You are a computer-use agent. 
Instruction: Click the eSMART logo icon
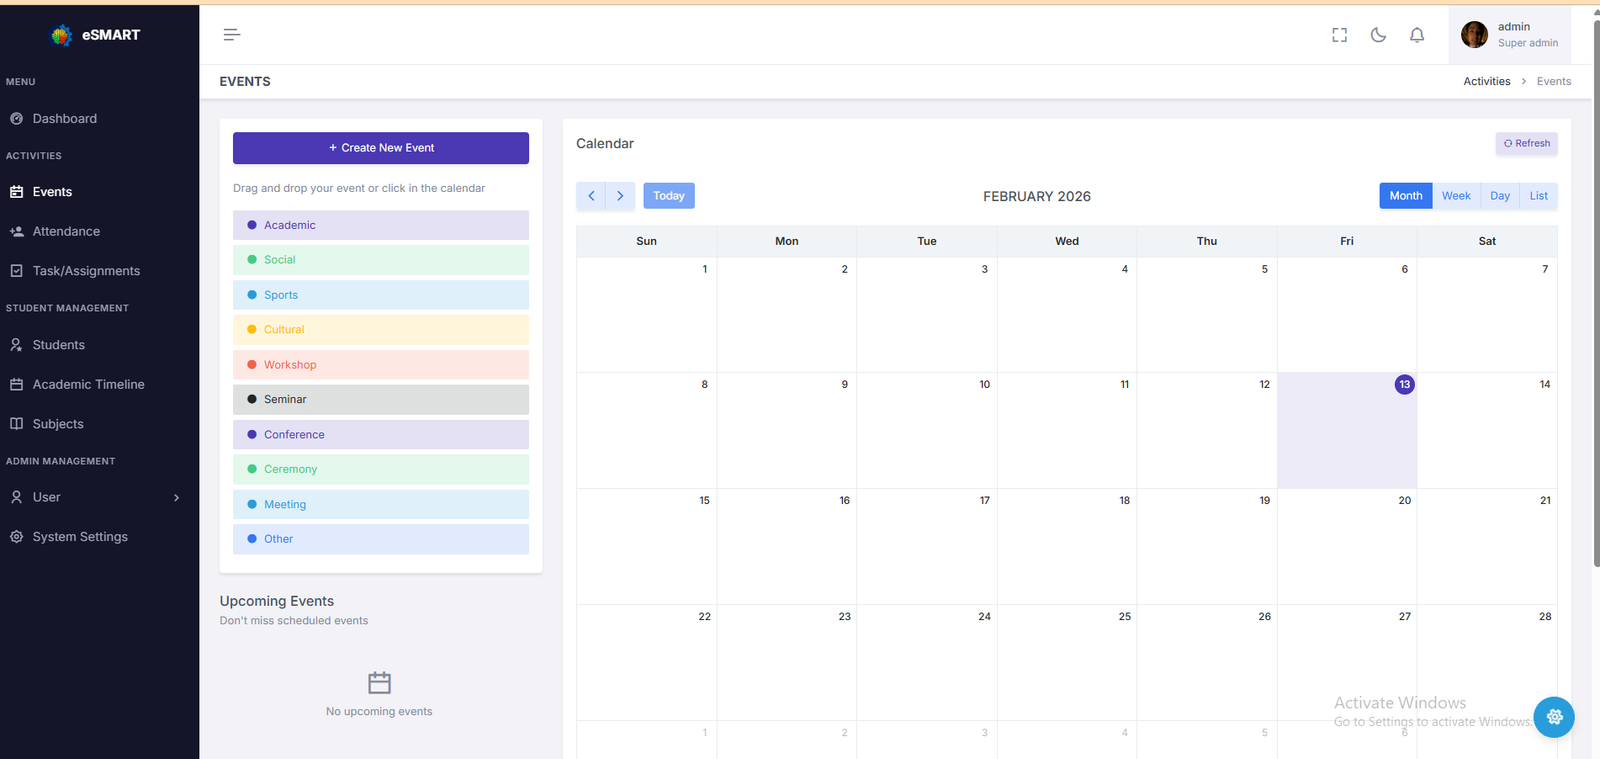[x=62, y=35]
